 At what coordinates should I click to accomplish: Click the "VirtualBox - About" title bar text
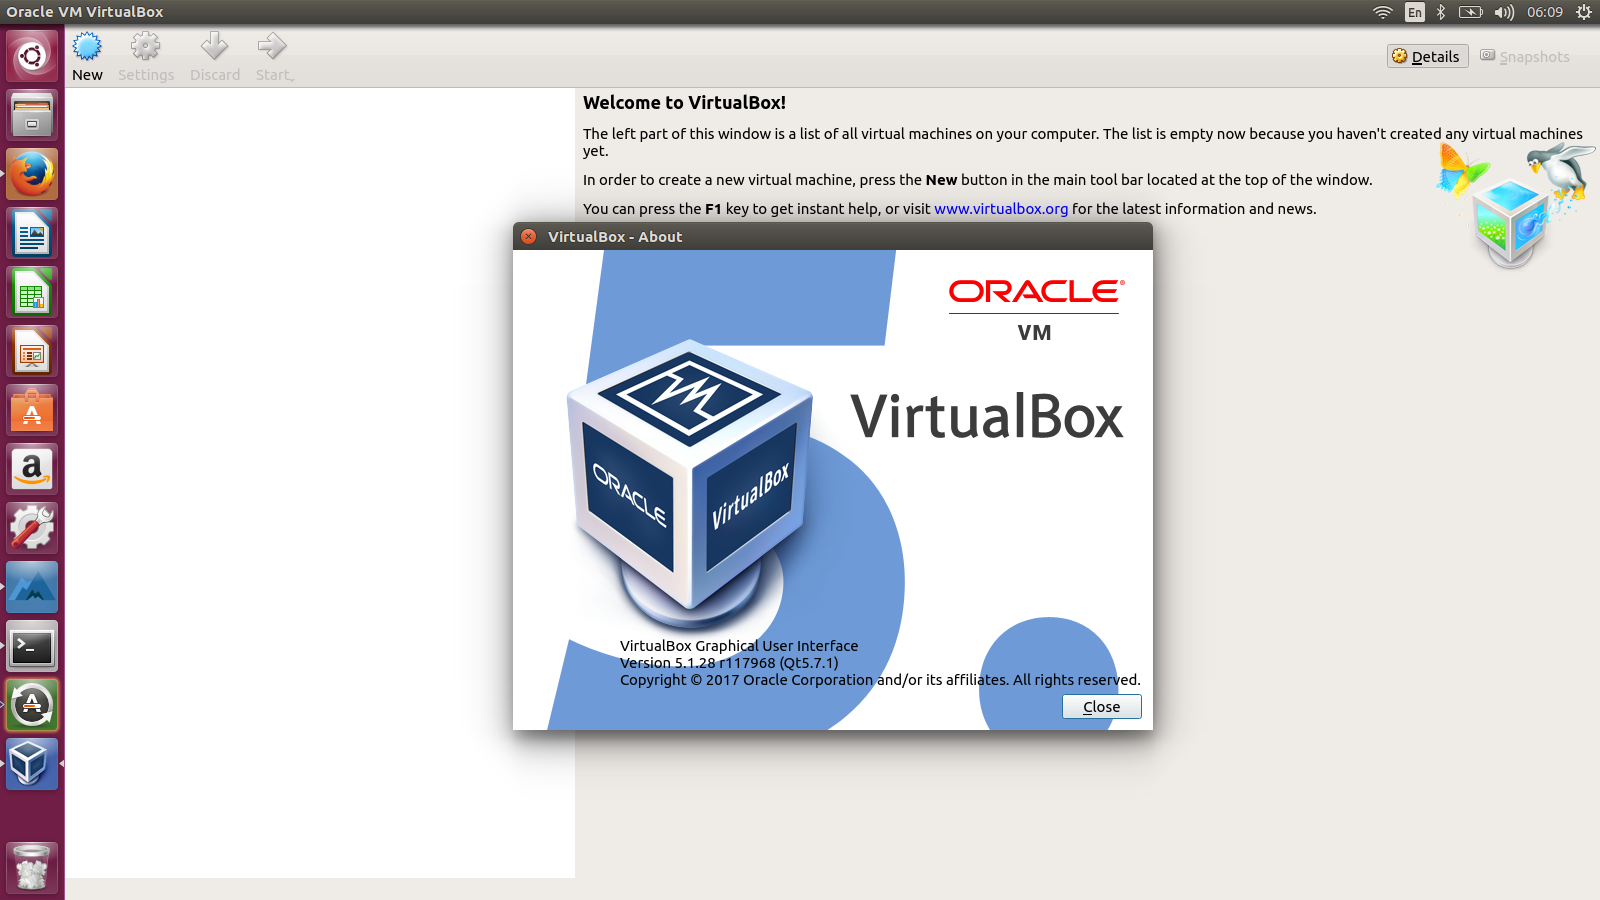[615, 237]
